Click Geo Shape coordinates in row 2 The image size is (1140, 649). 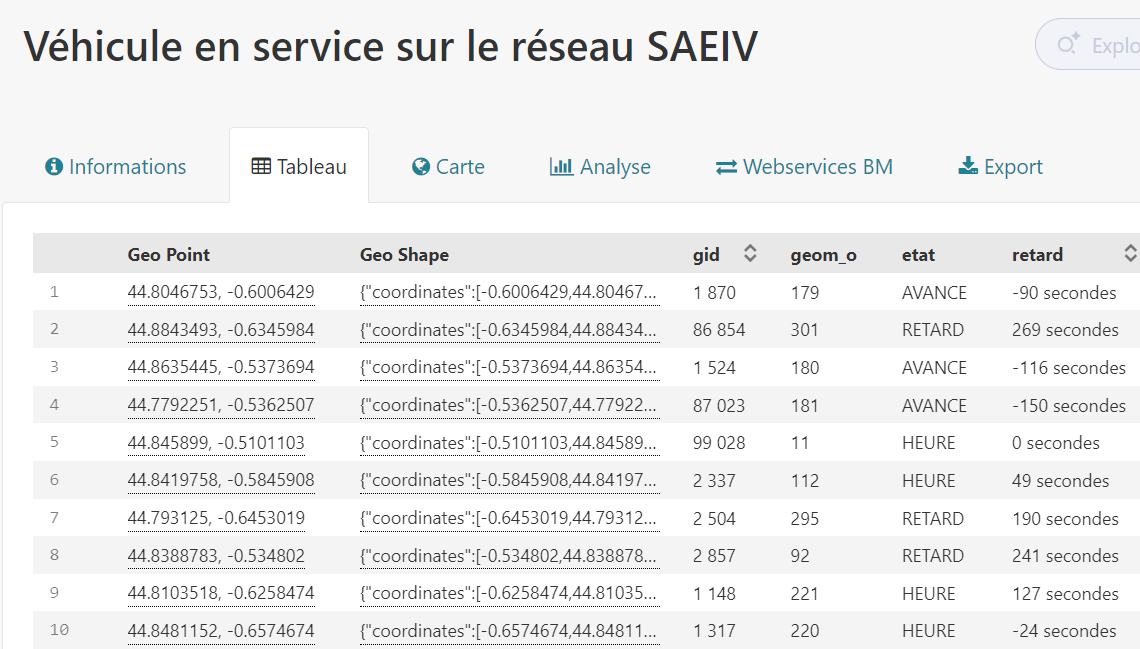(509, 330)
